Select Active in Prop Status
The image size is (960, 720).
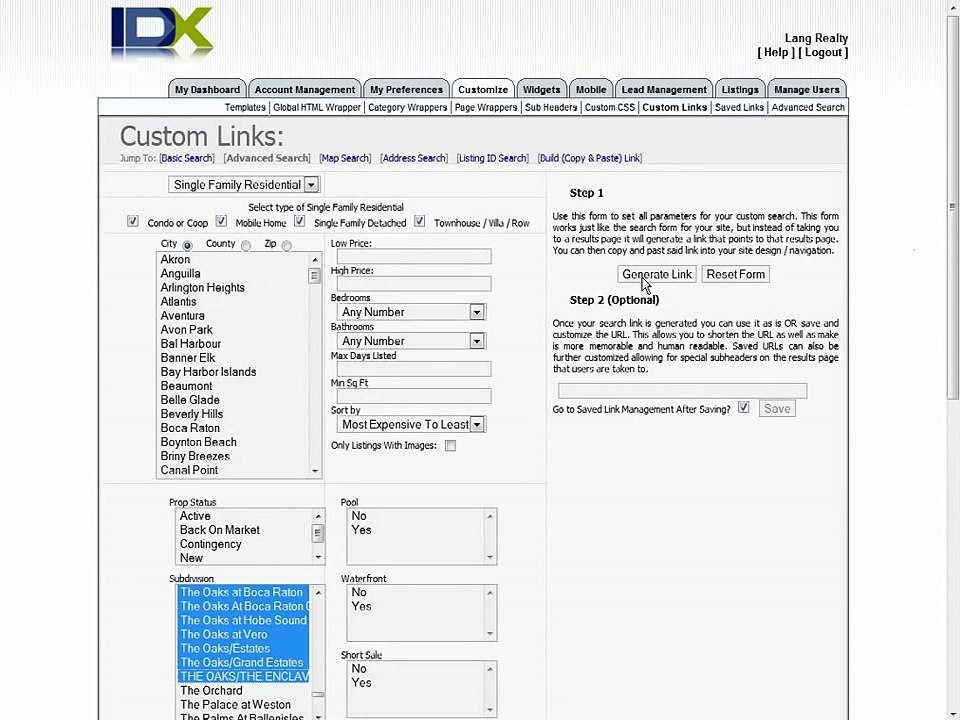[195, 516]
